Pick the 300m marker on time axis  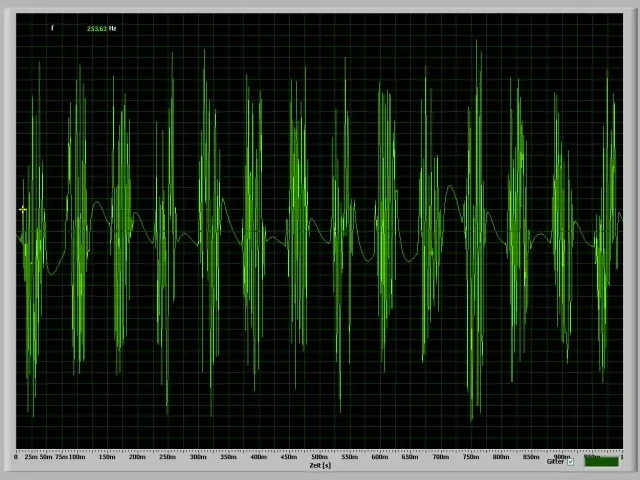pos(198,457)
